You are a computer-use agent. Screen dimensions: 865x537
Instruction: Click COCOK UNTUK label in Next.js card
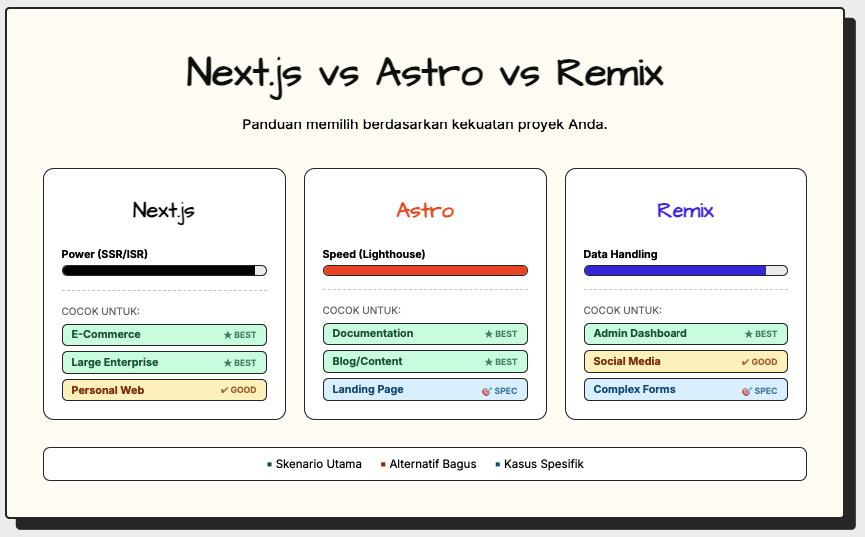tap(100, 311)
